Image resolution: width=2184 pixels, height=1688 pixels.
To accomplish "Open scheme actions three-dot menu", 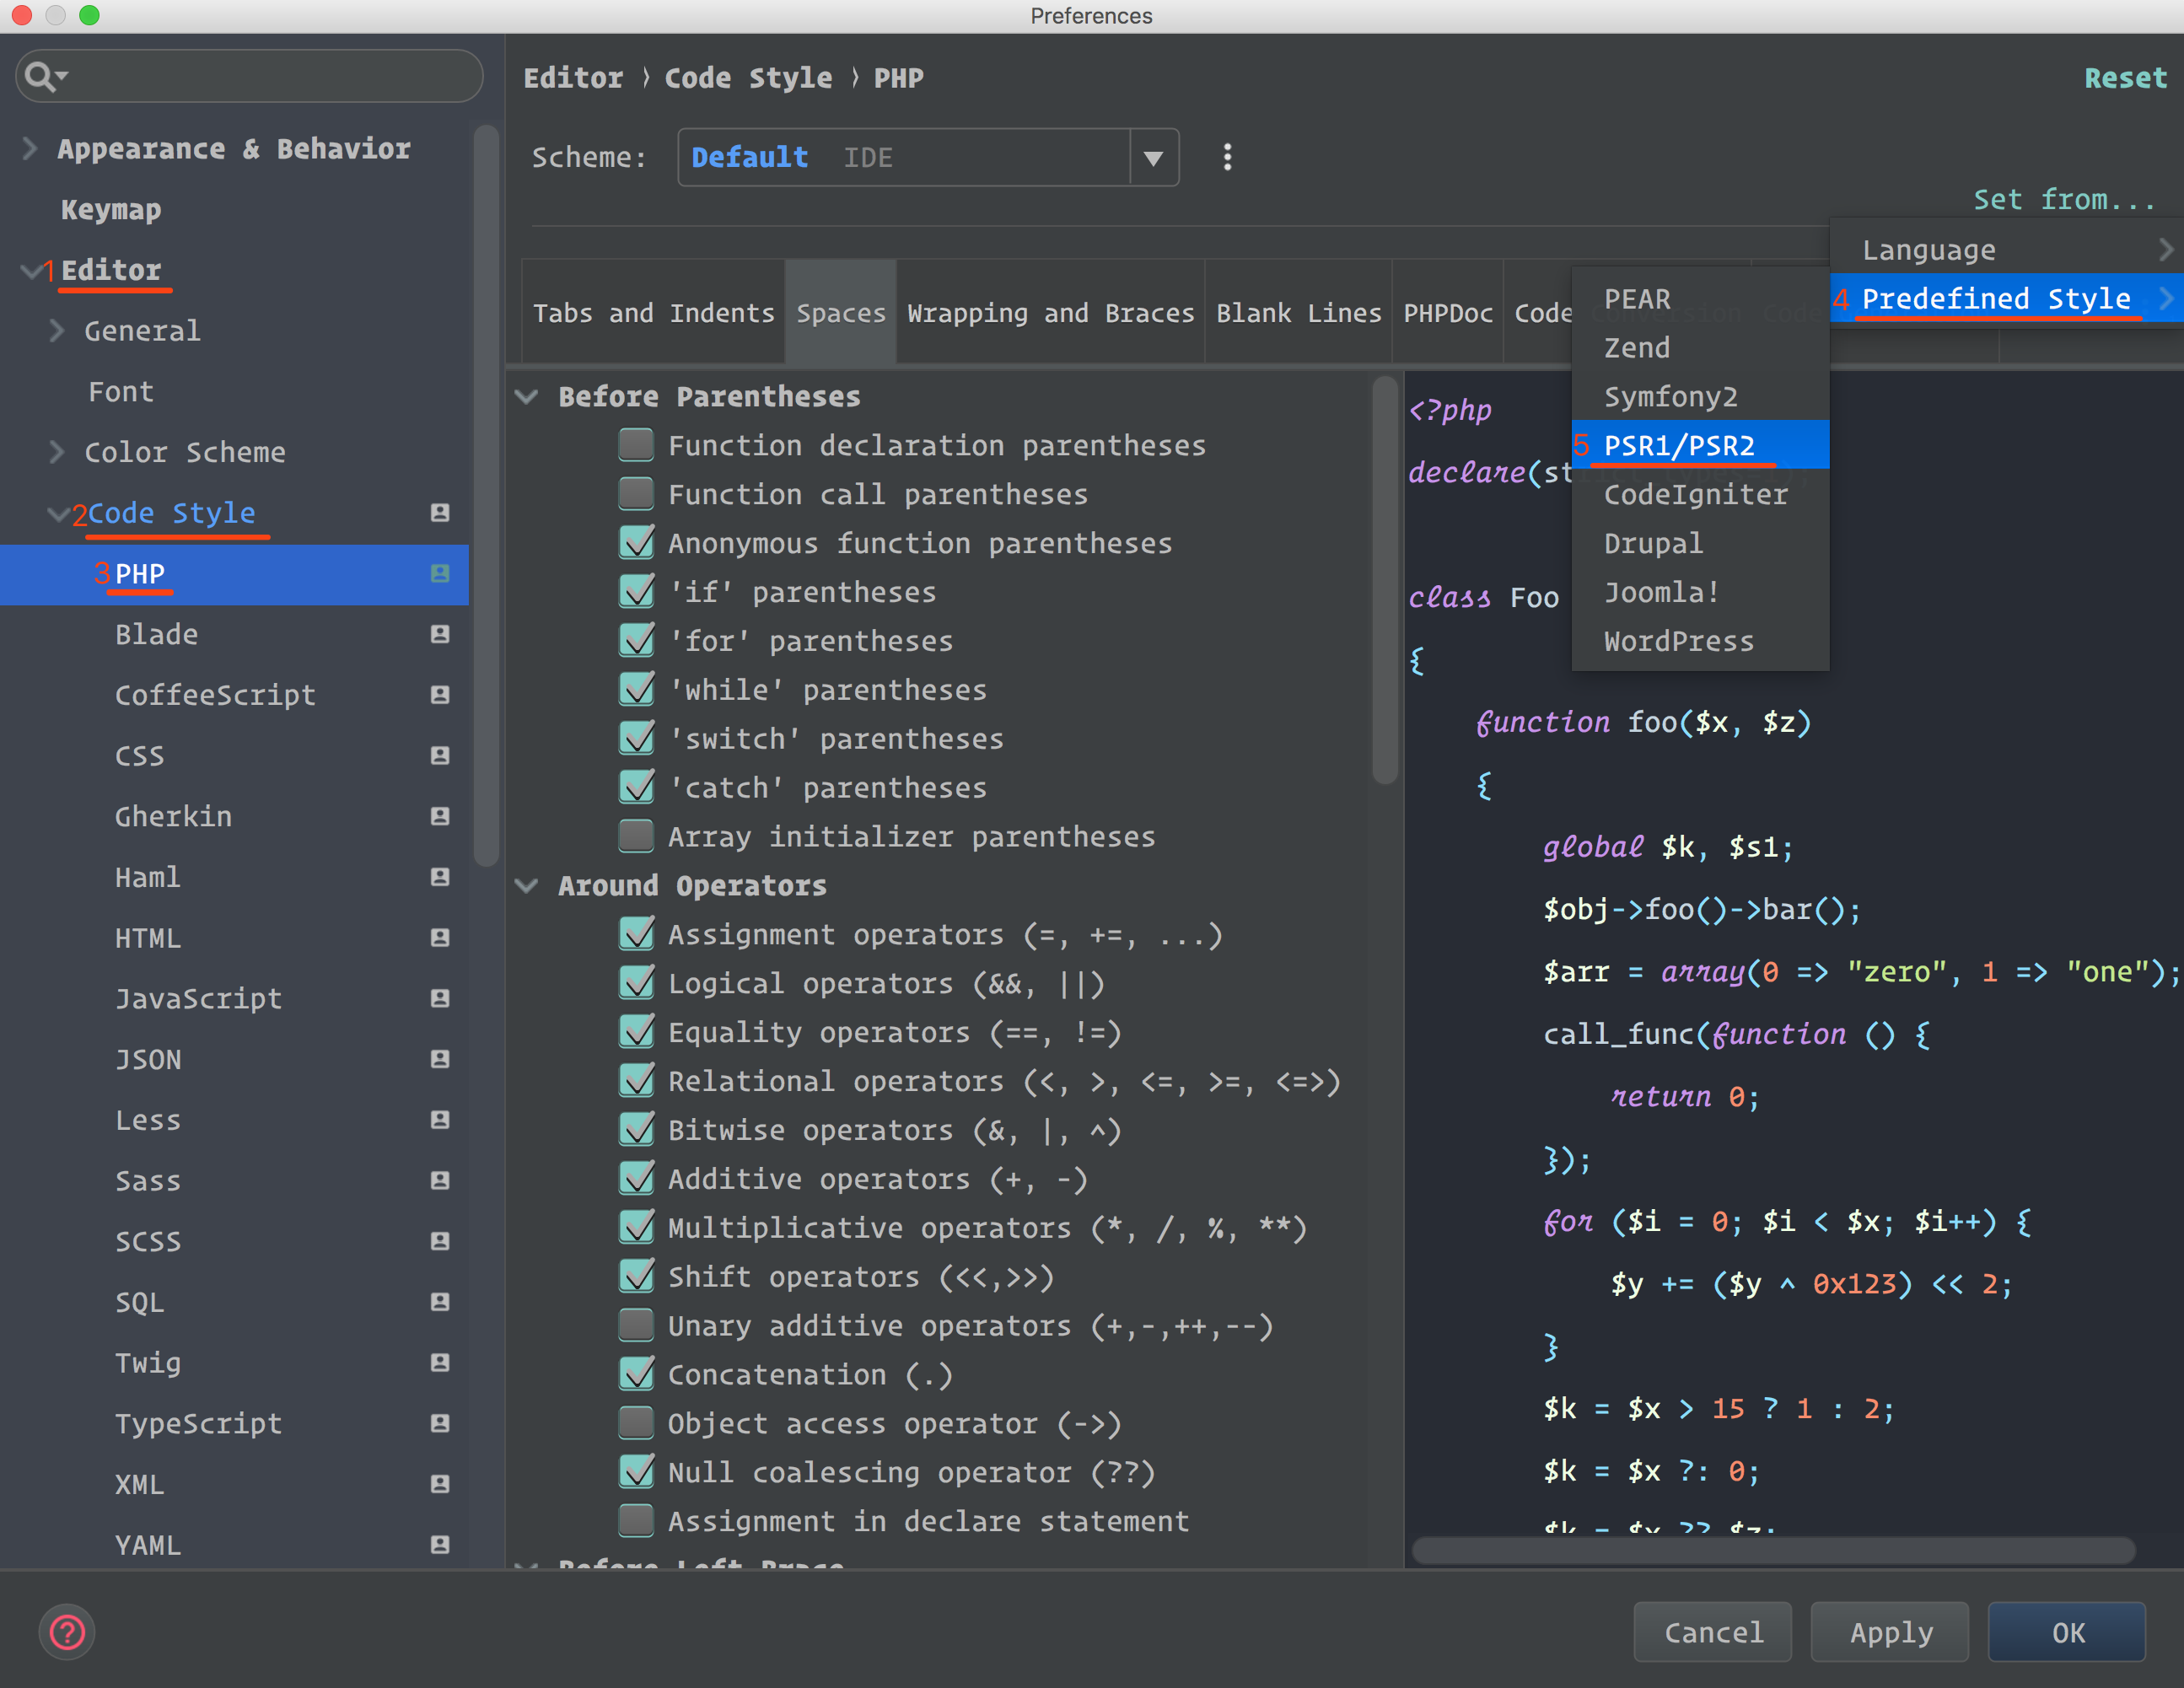I will click(x=1227, y=157).
